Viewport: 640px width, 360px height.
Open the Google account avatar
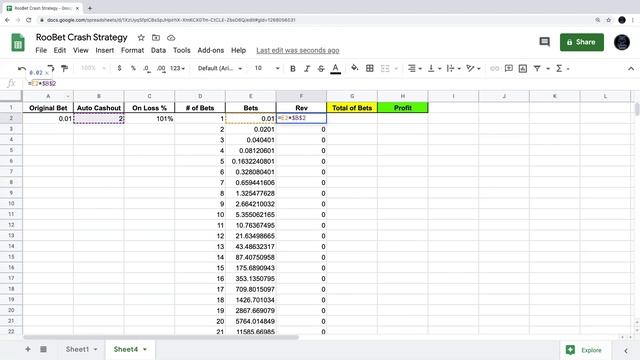click(622, 42)
